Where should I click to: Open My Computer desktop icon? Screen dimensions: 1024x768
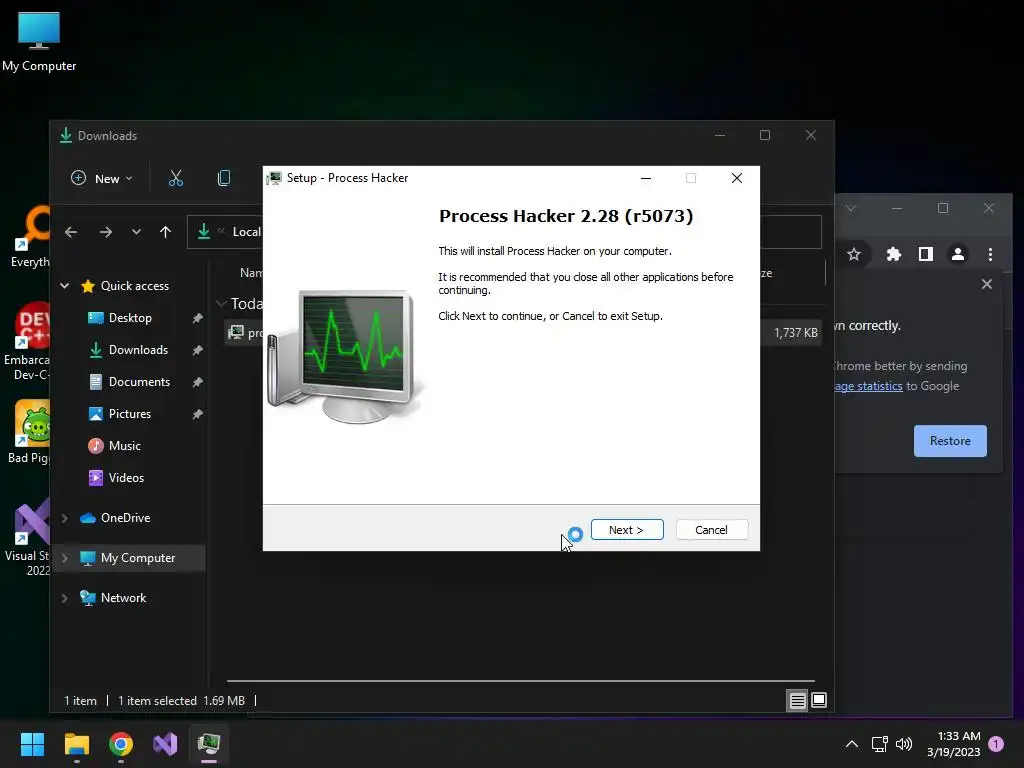(39, 41)
